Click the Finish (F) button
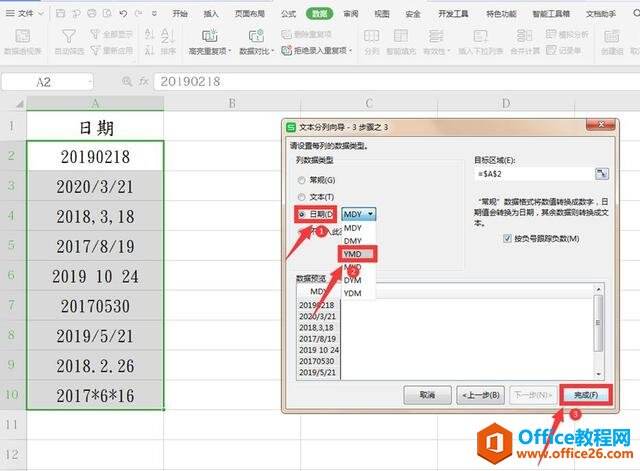The height and width of the screenshot is (471, 640). (586, 395)
